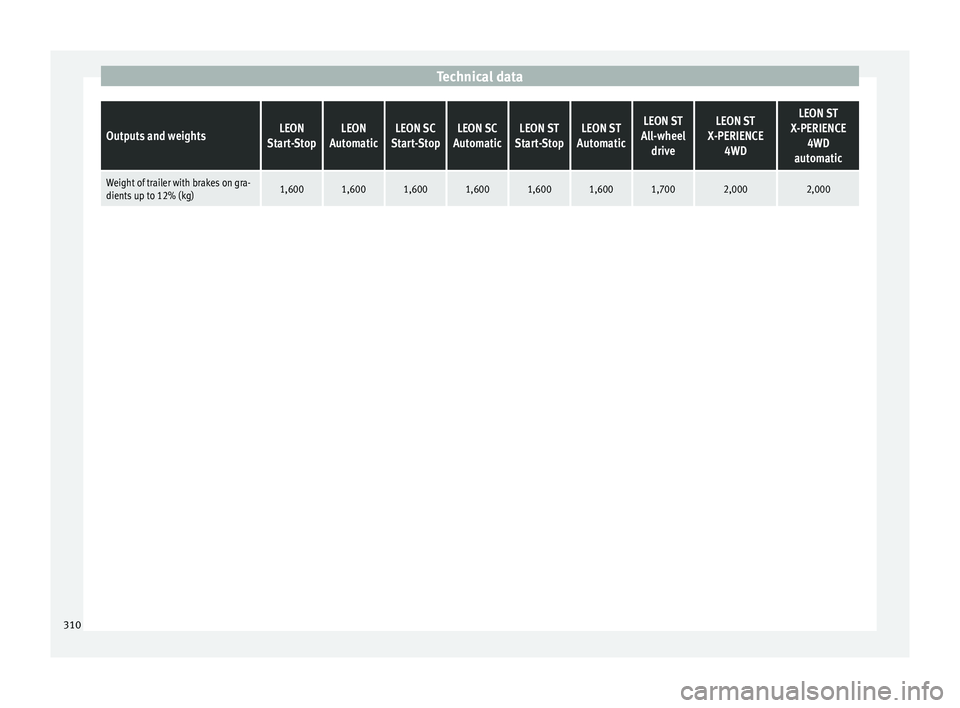Image resolution: width=960 pixels, height=708 pixels.
Task: Select the LEON SC Start-Stop header
Action: click(415, 135)
